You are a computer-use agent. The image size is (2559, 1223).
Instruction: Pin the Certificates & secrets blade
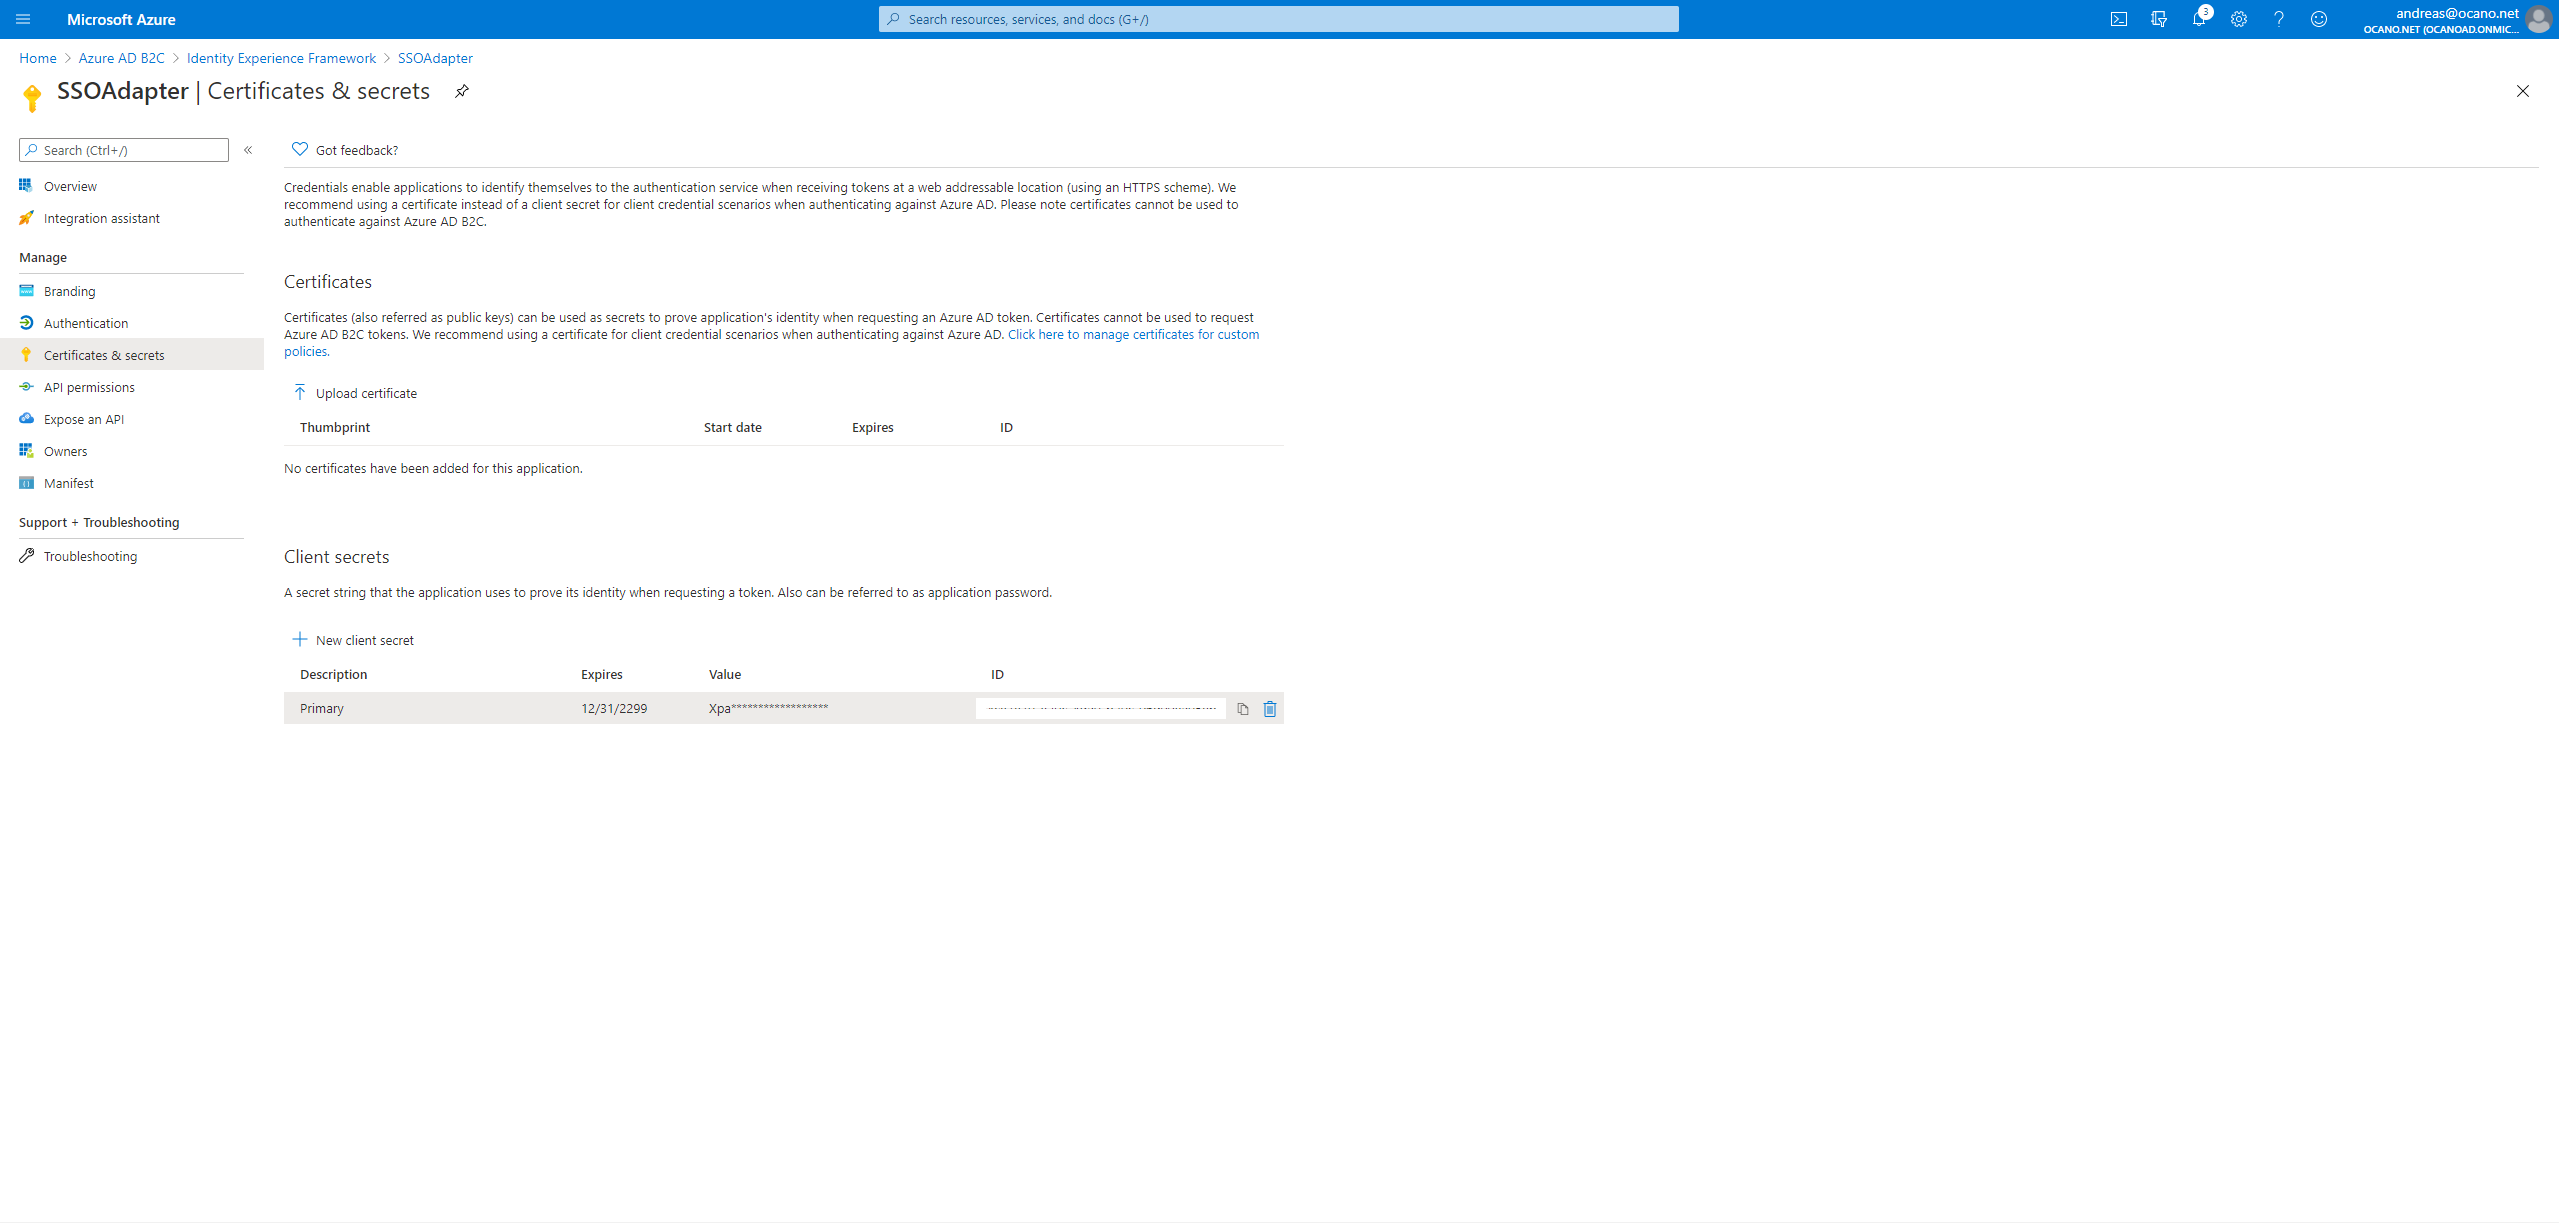pos(461,91)
